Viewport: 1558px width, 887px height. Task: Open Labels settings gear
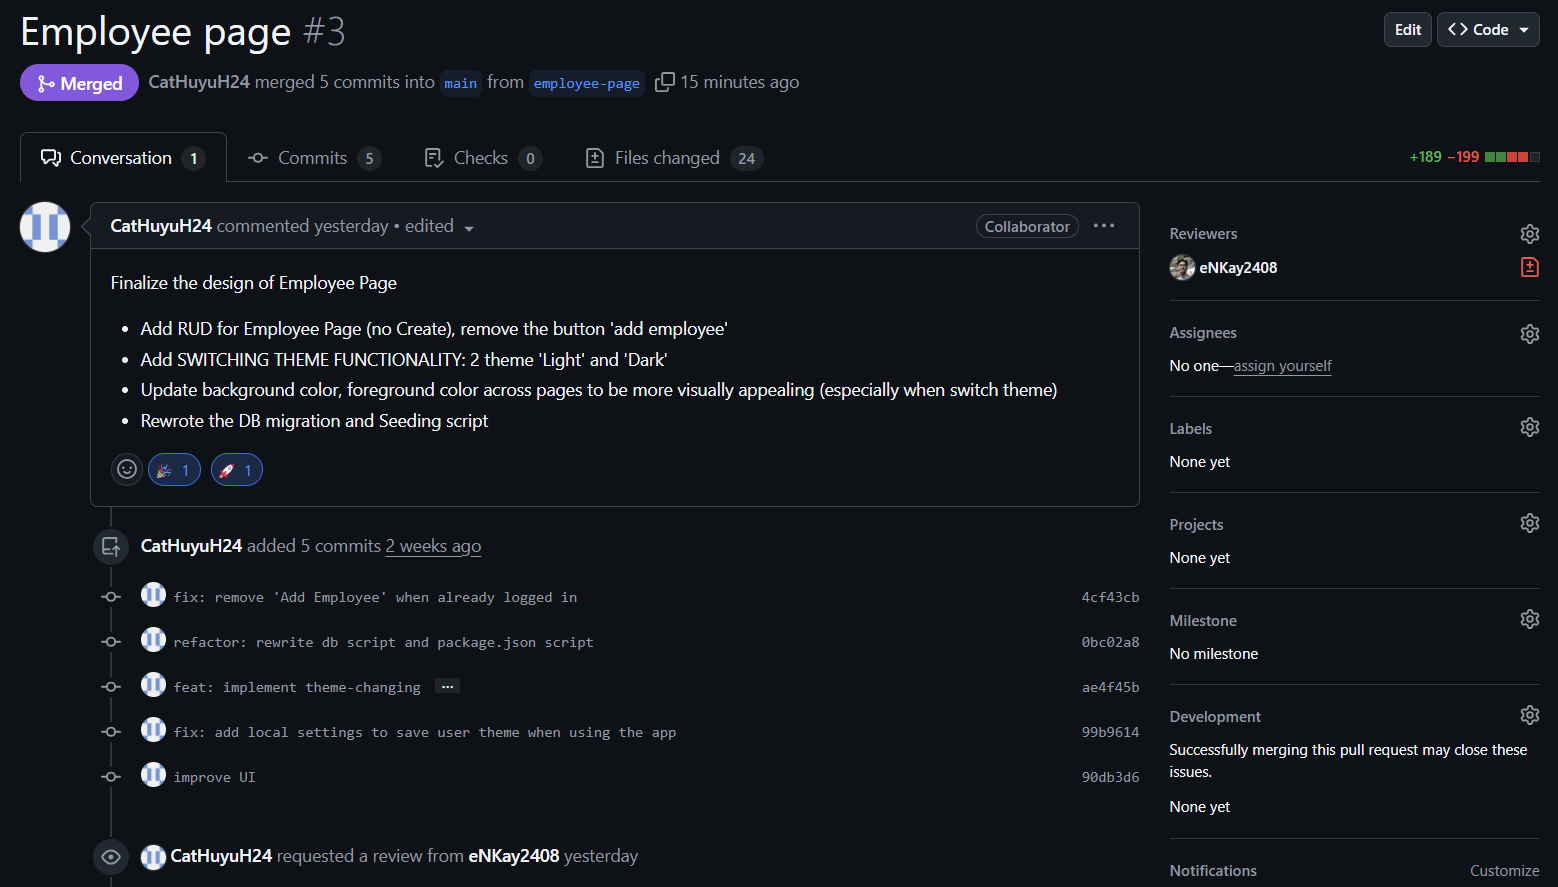pyautogui.click(x=1529, y=427)
